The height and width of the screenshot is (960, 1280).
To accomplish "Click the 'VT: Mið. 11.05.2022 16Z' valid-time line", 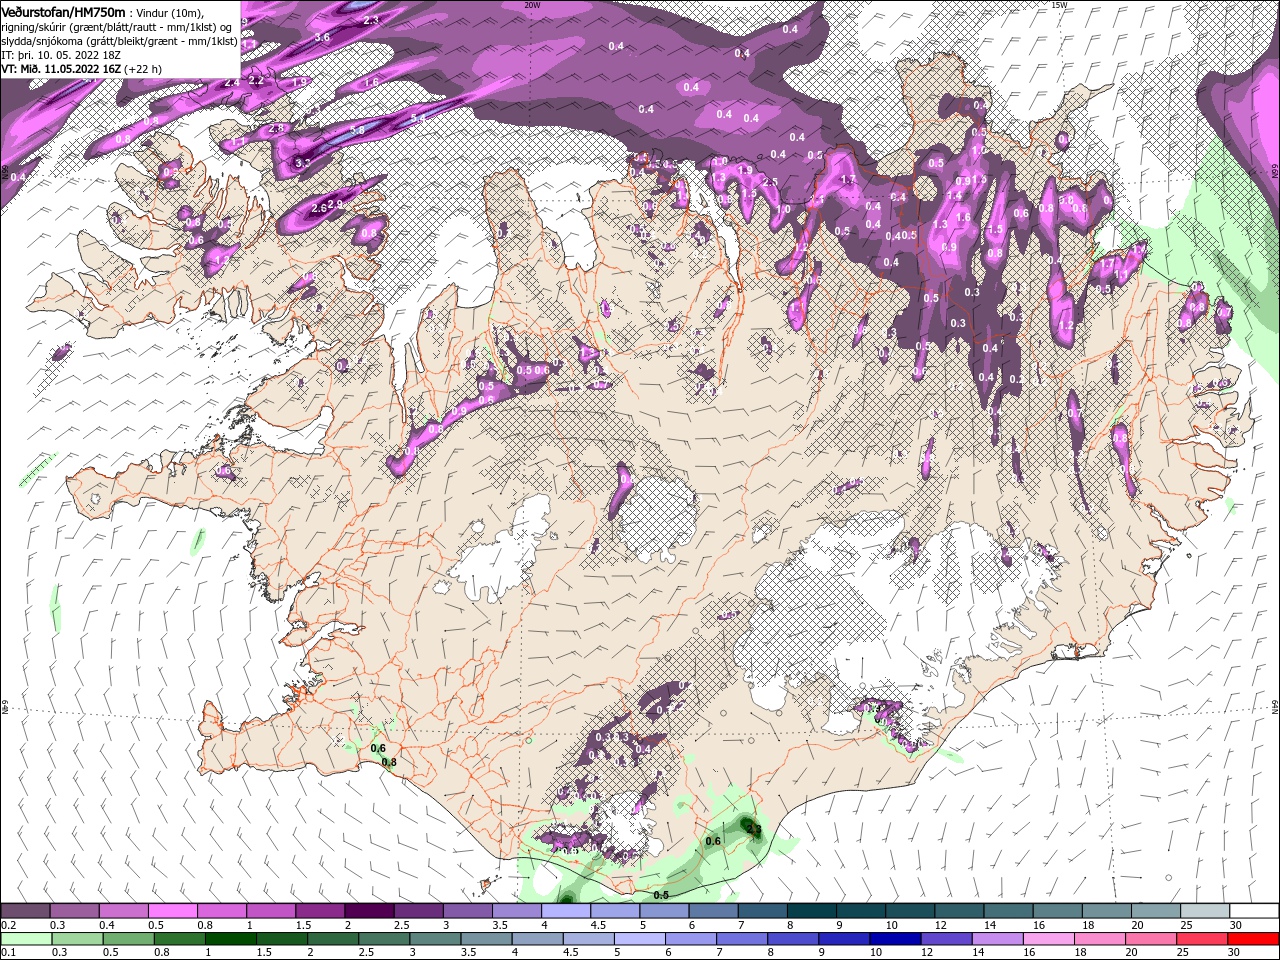I will pos(62,69).
